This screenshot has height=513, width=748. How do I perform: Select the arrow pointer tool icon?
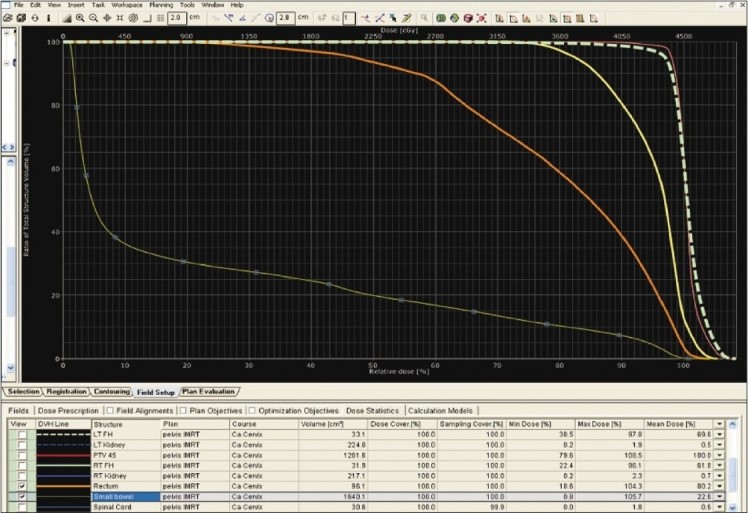pos(393,18)
